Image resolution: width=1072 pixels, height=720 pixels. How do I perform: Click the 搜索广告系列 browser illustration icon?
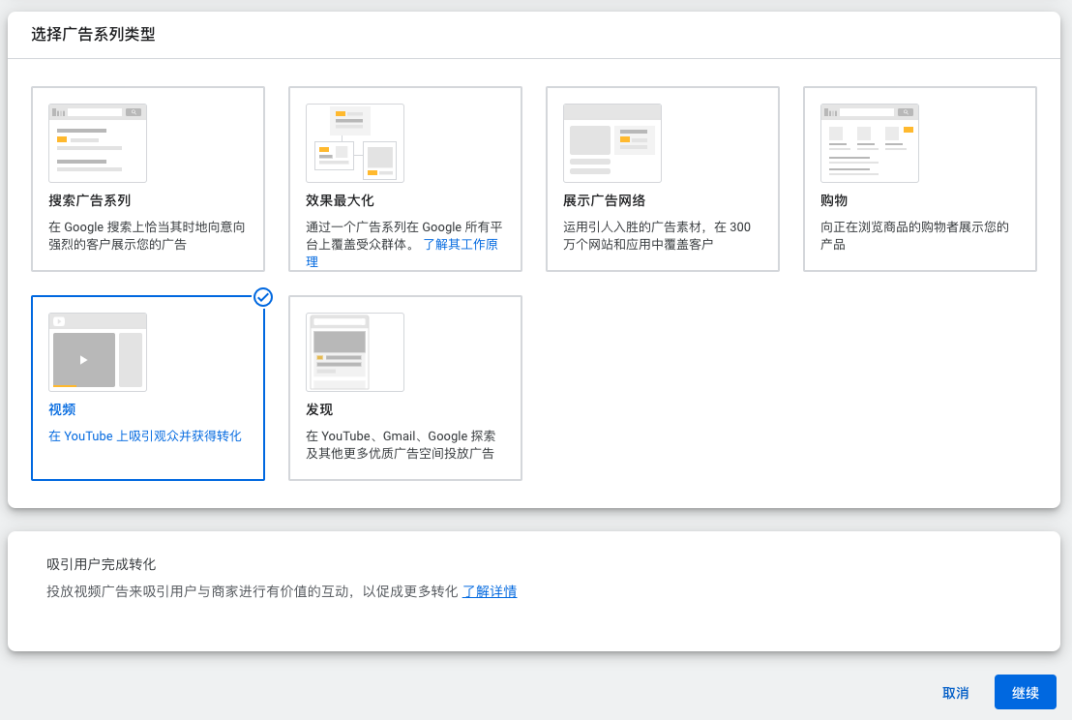pos(97,141)
